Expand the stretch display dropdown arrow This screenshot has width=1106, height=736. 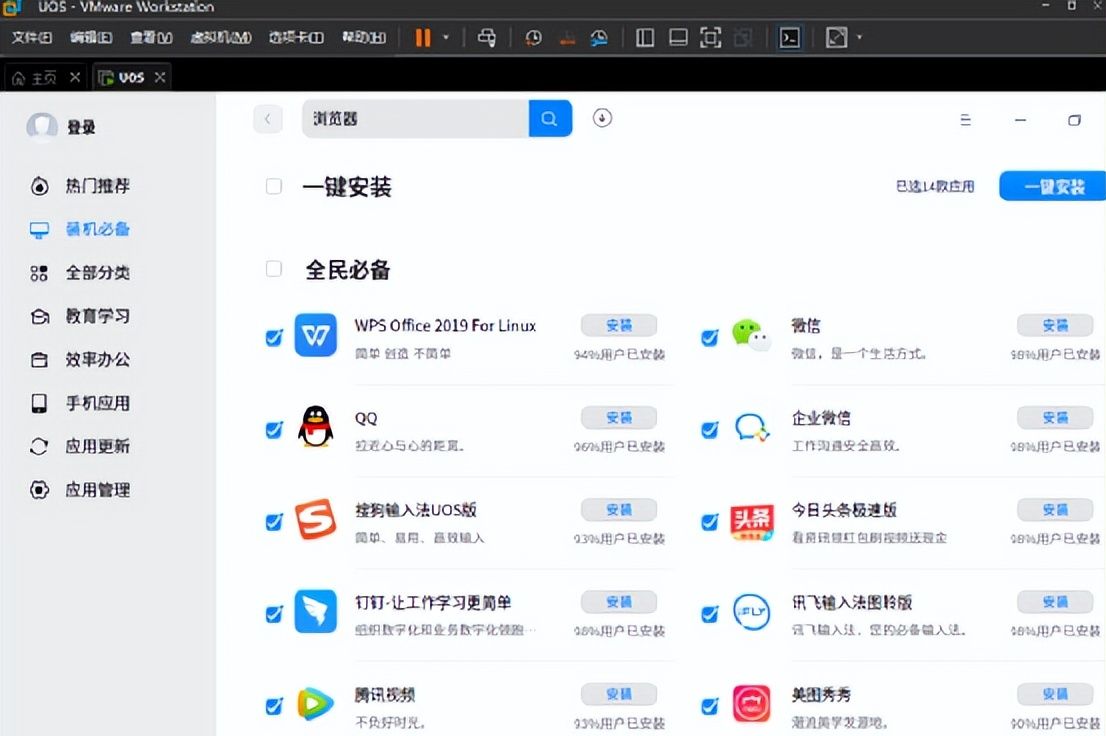(859, 37)
